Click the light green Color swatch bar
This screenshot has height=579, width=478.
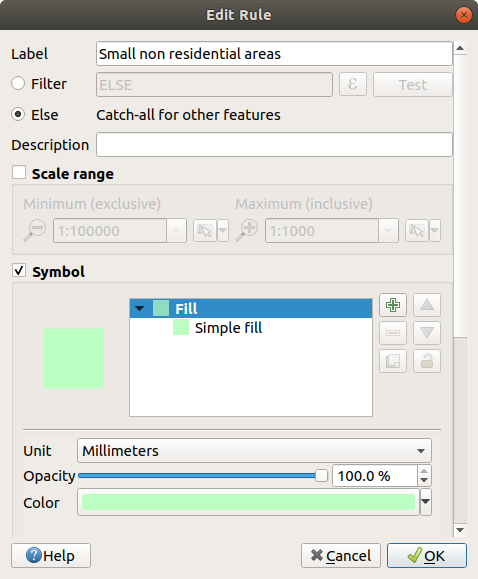248,502
